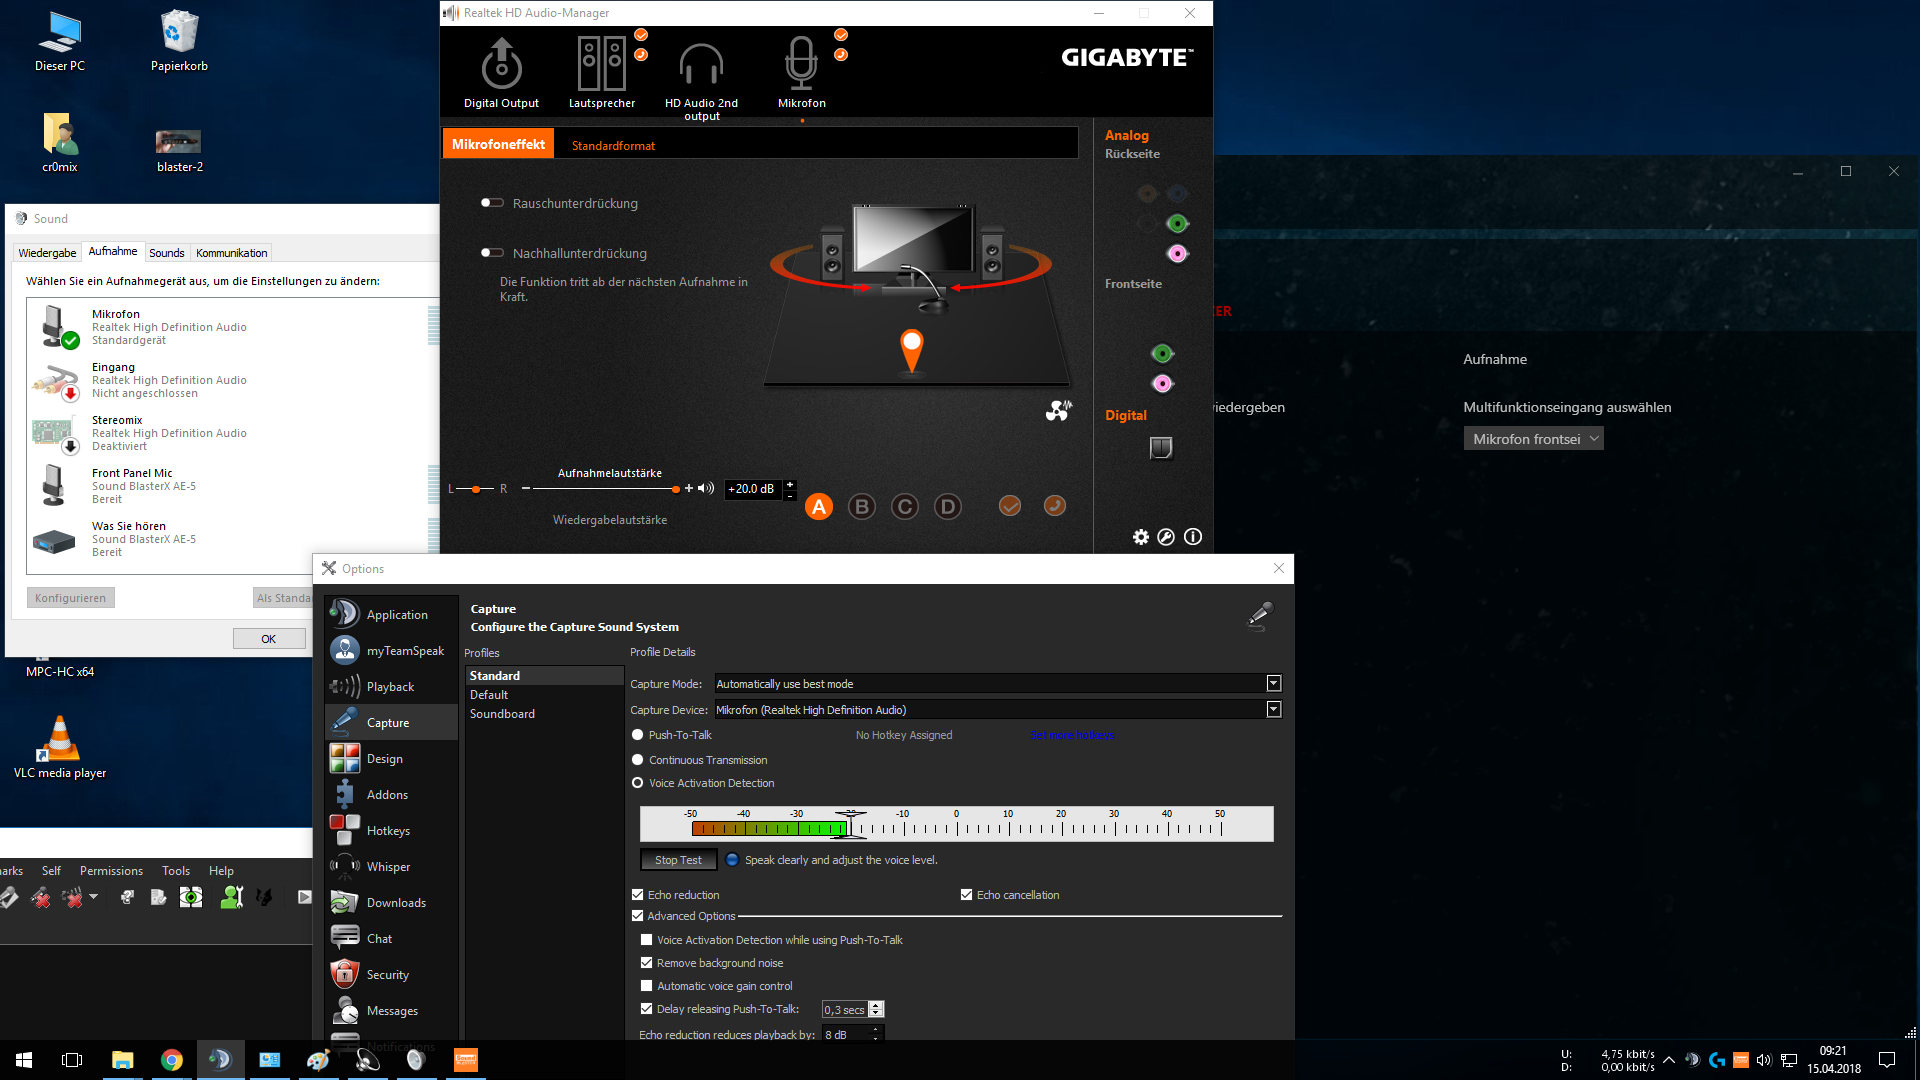The height and width of the screenshot is (1080, 1920).
Task: Enable Automatic voice gain control
Action: [647, 986]
